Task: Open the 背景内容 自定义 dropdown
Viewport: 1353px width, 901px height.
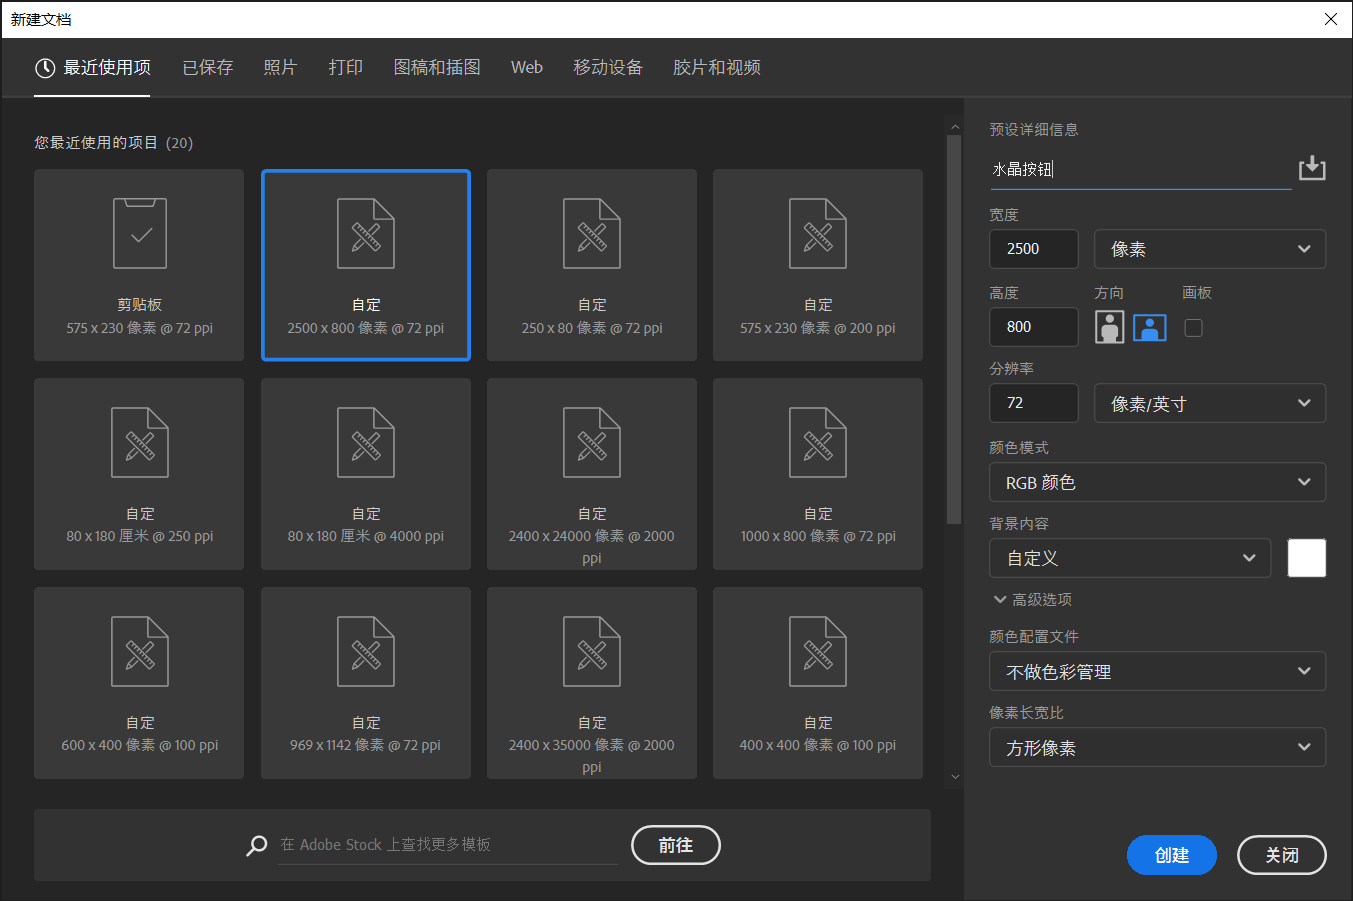Action: click(x=1130, y=558)
